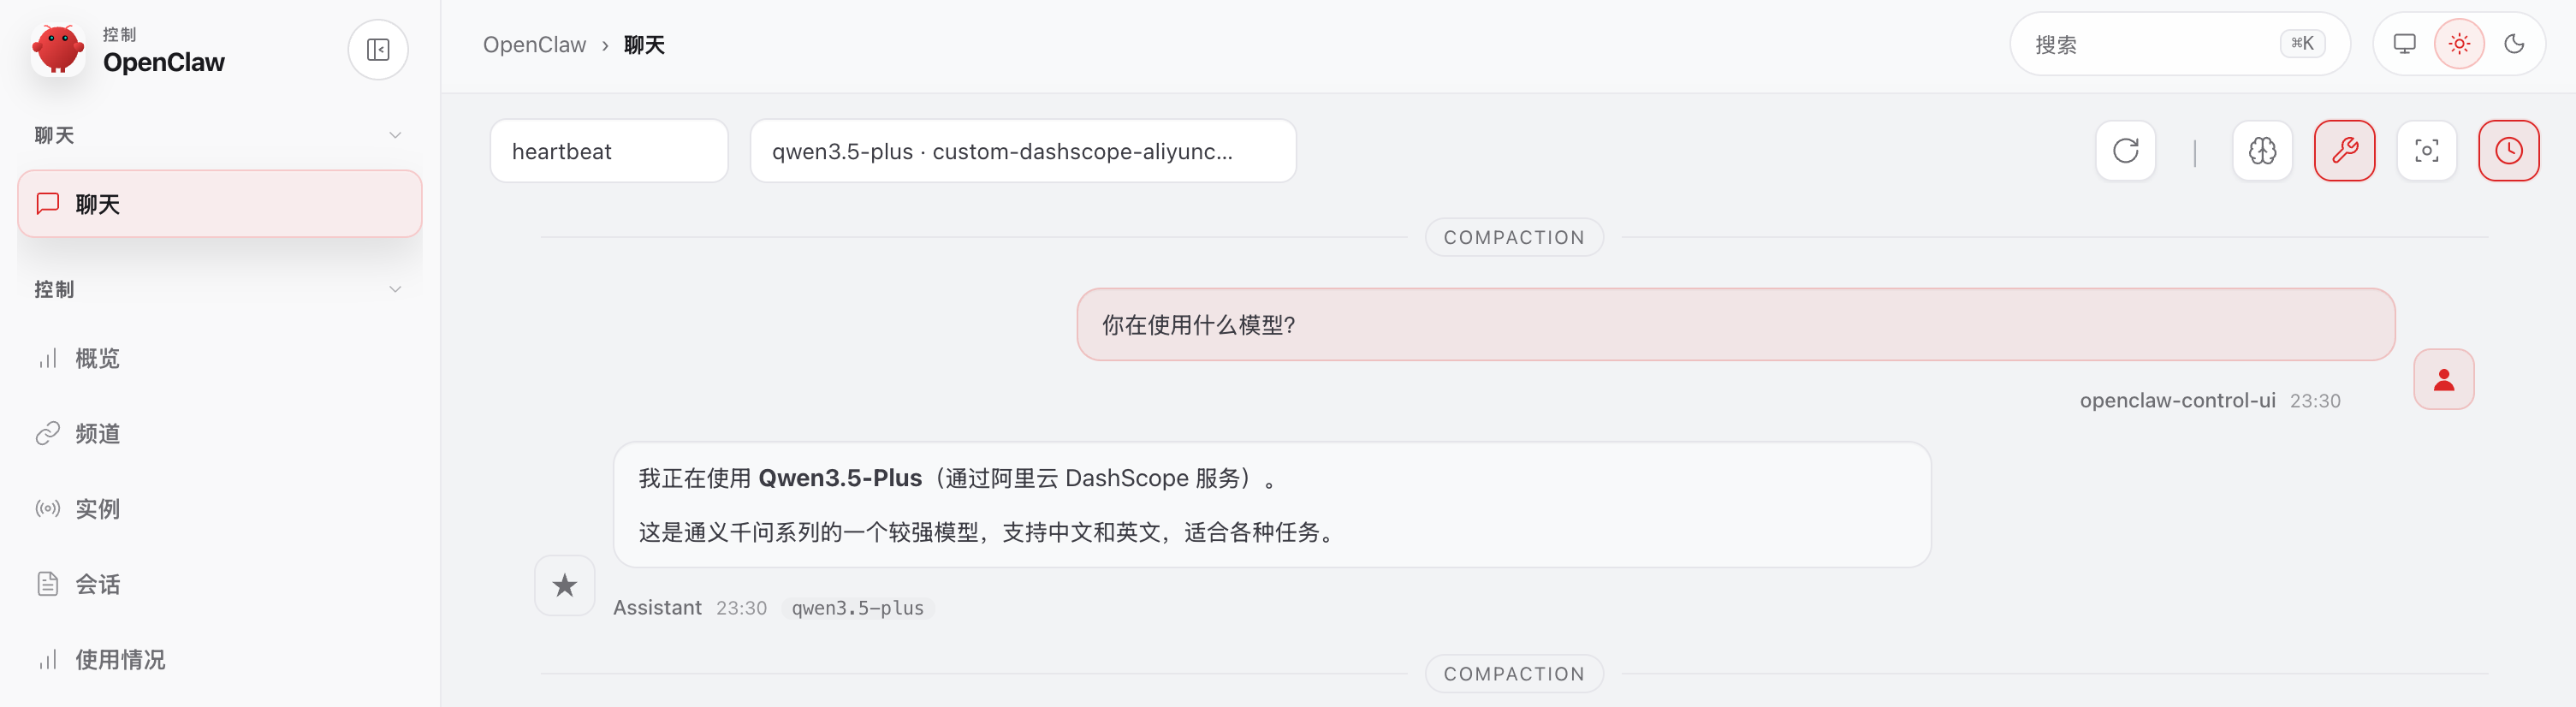Collapse the sidebar with the panel icon
This screenshot has height=707, width=2576.
pyautogui.click(x=378, y=50)
